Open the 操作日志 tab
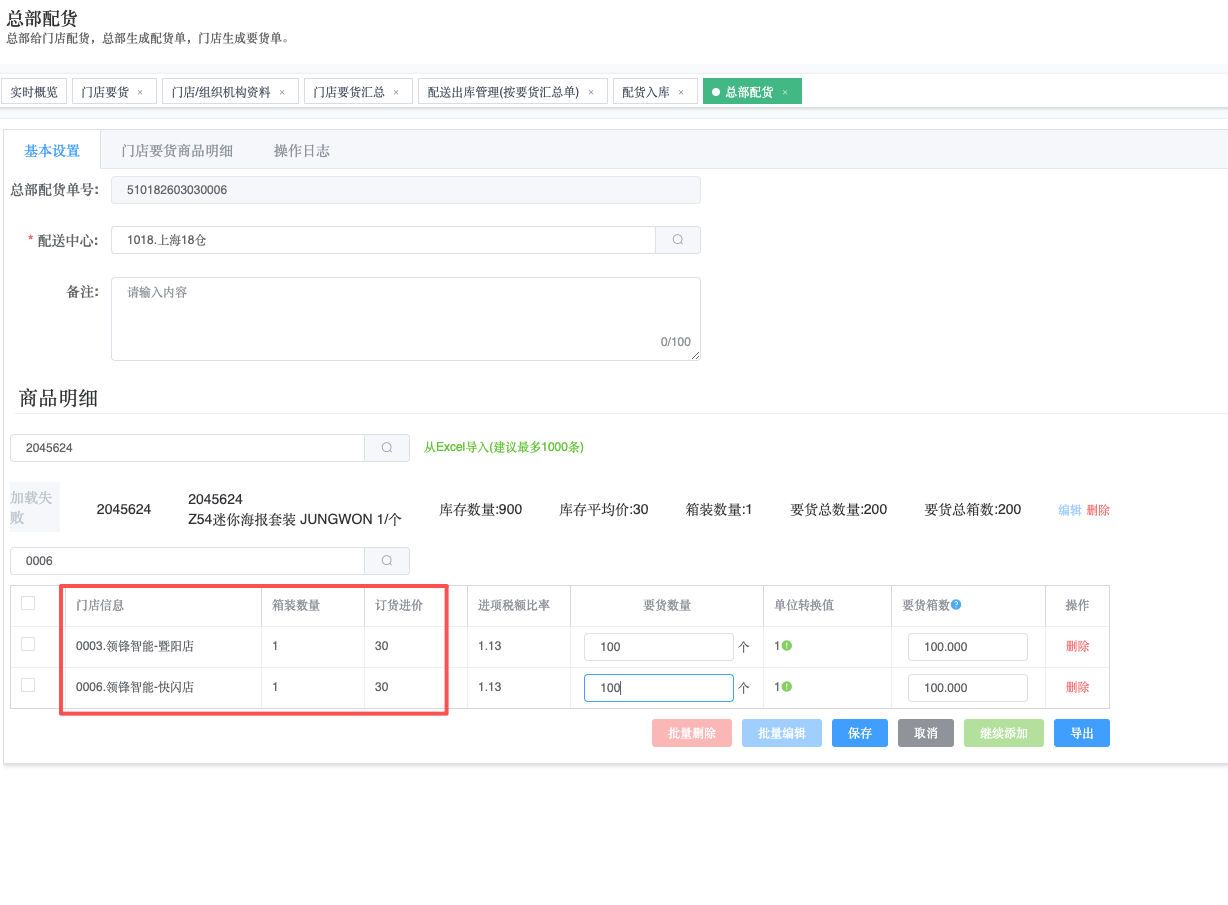 [302, 151]
